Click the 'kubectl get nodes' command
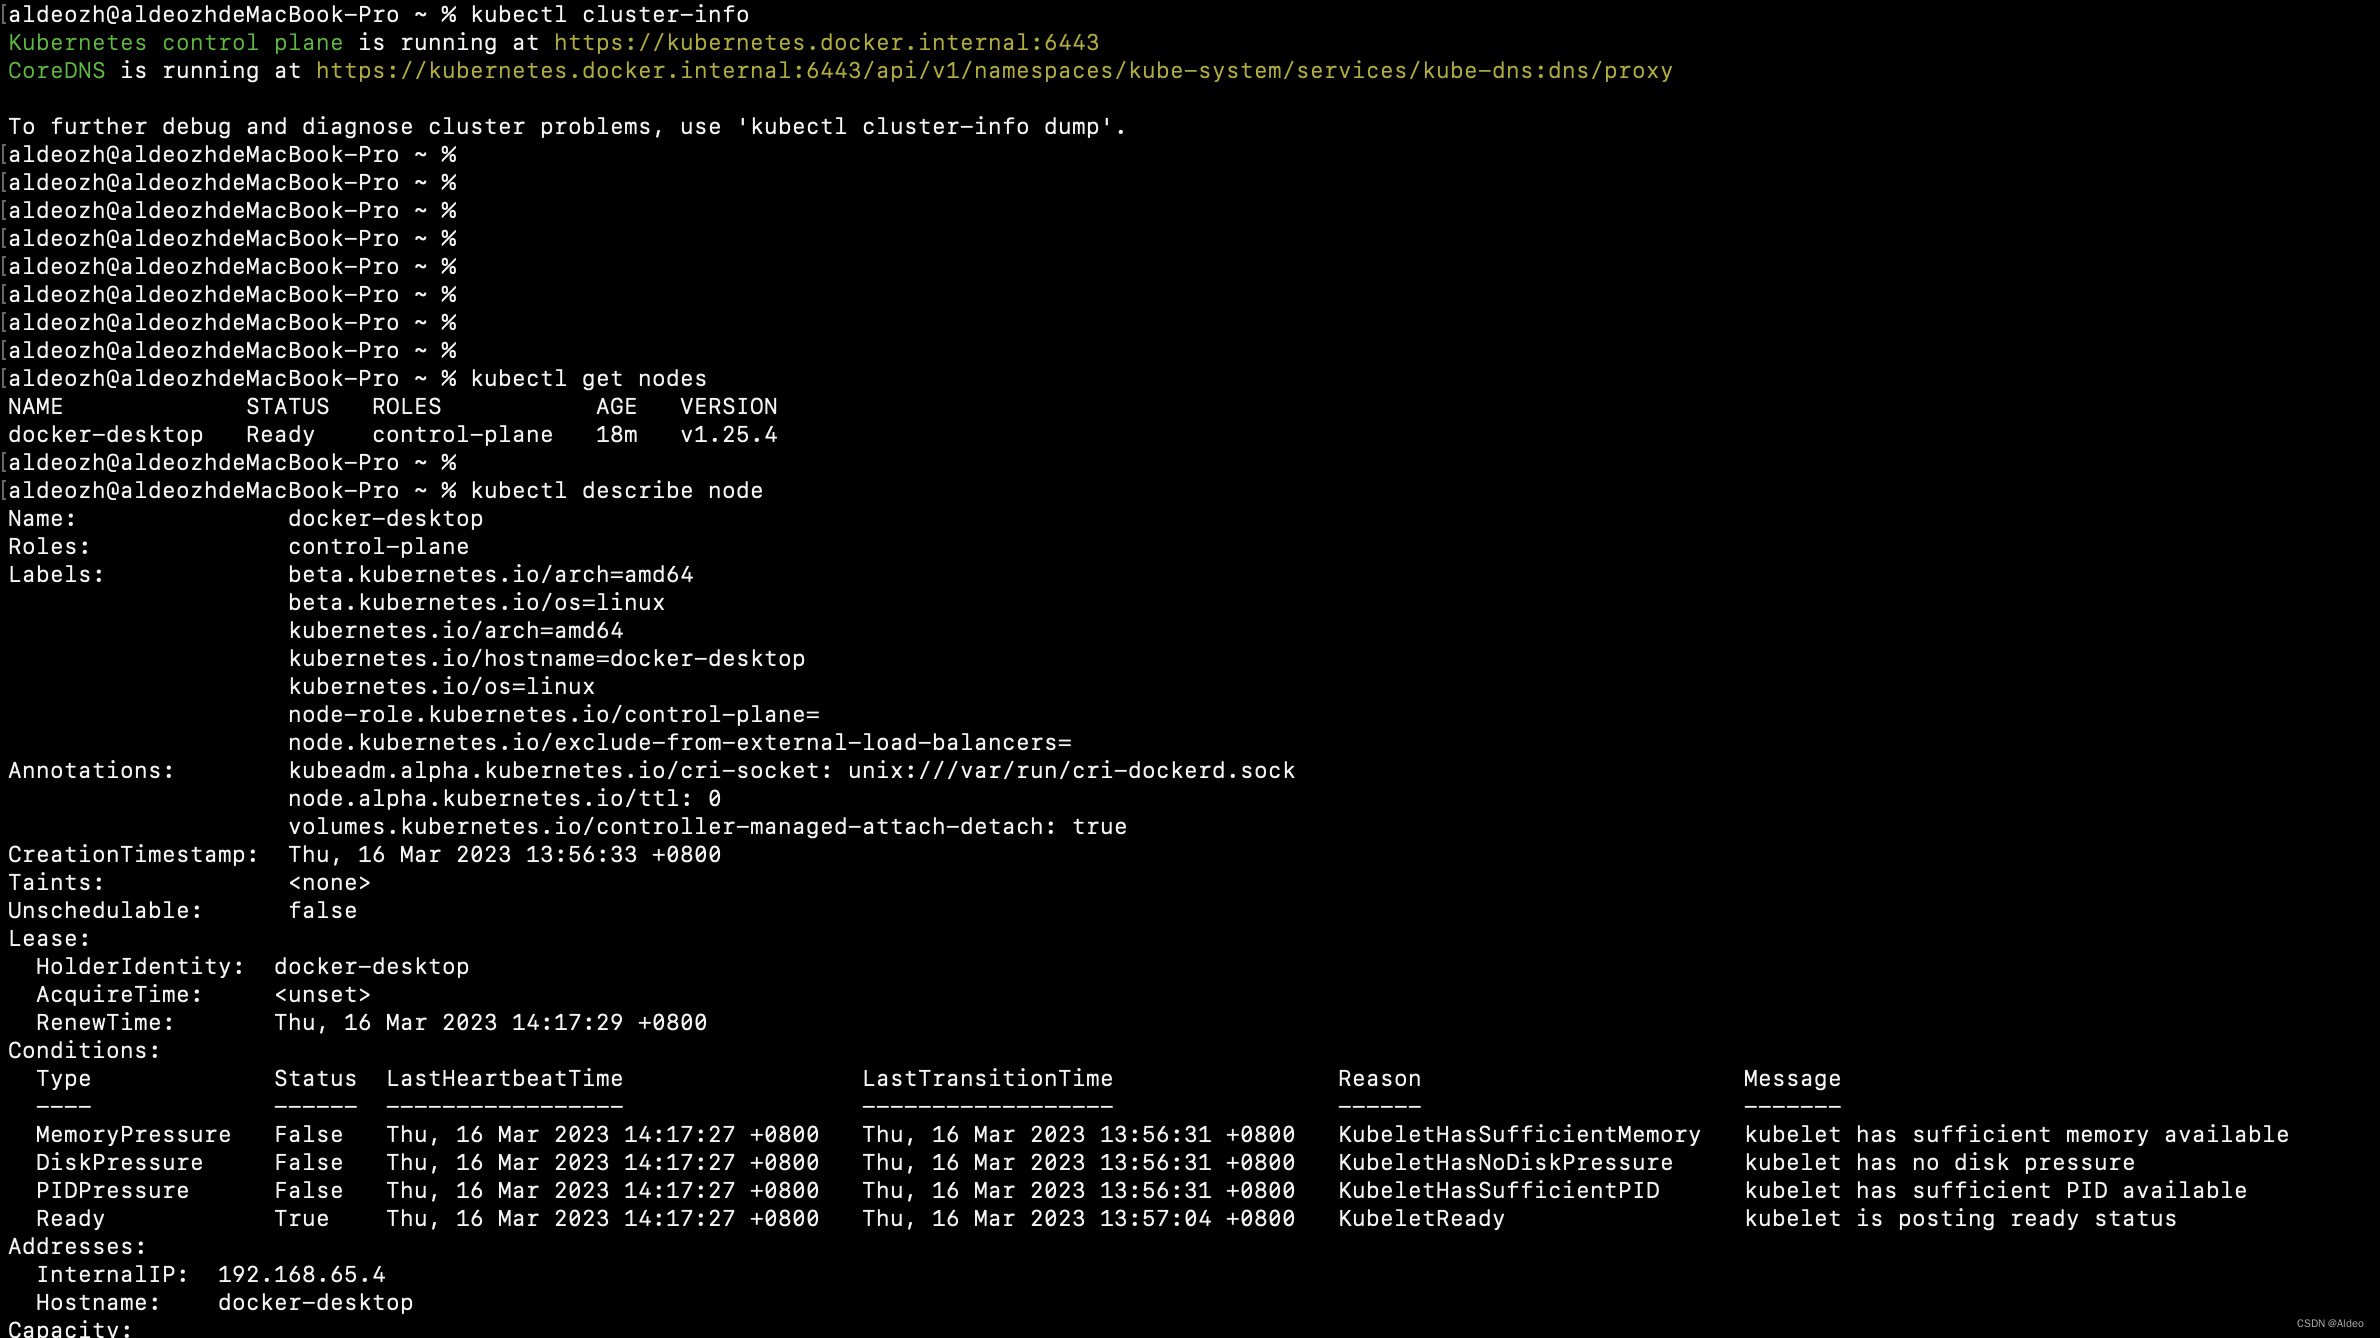 [x=588, y=379]
